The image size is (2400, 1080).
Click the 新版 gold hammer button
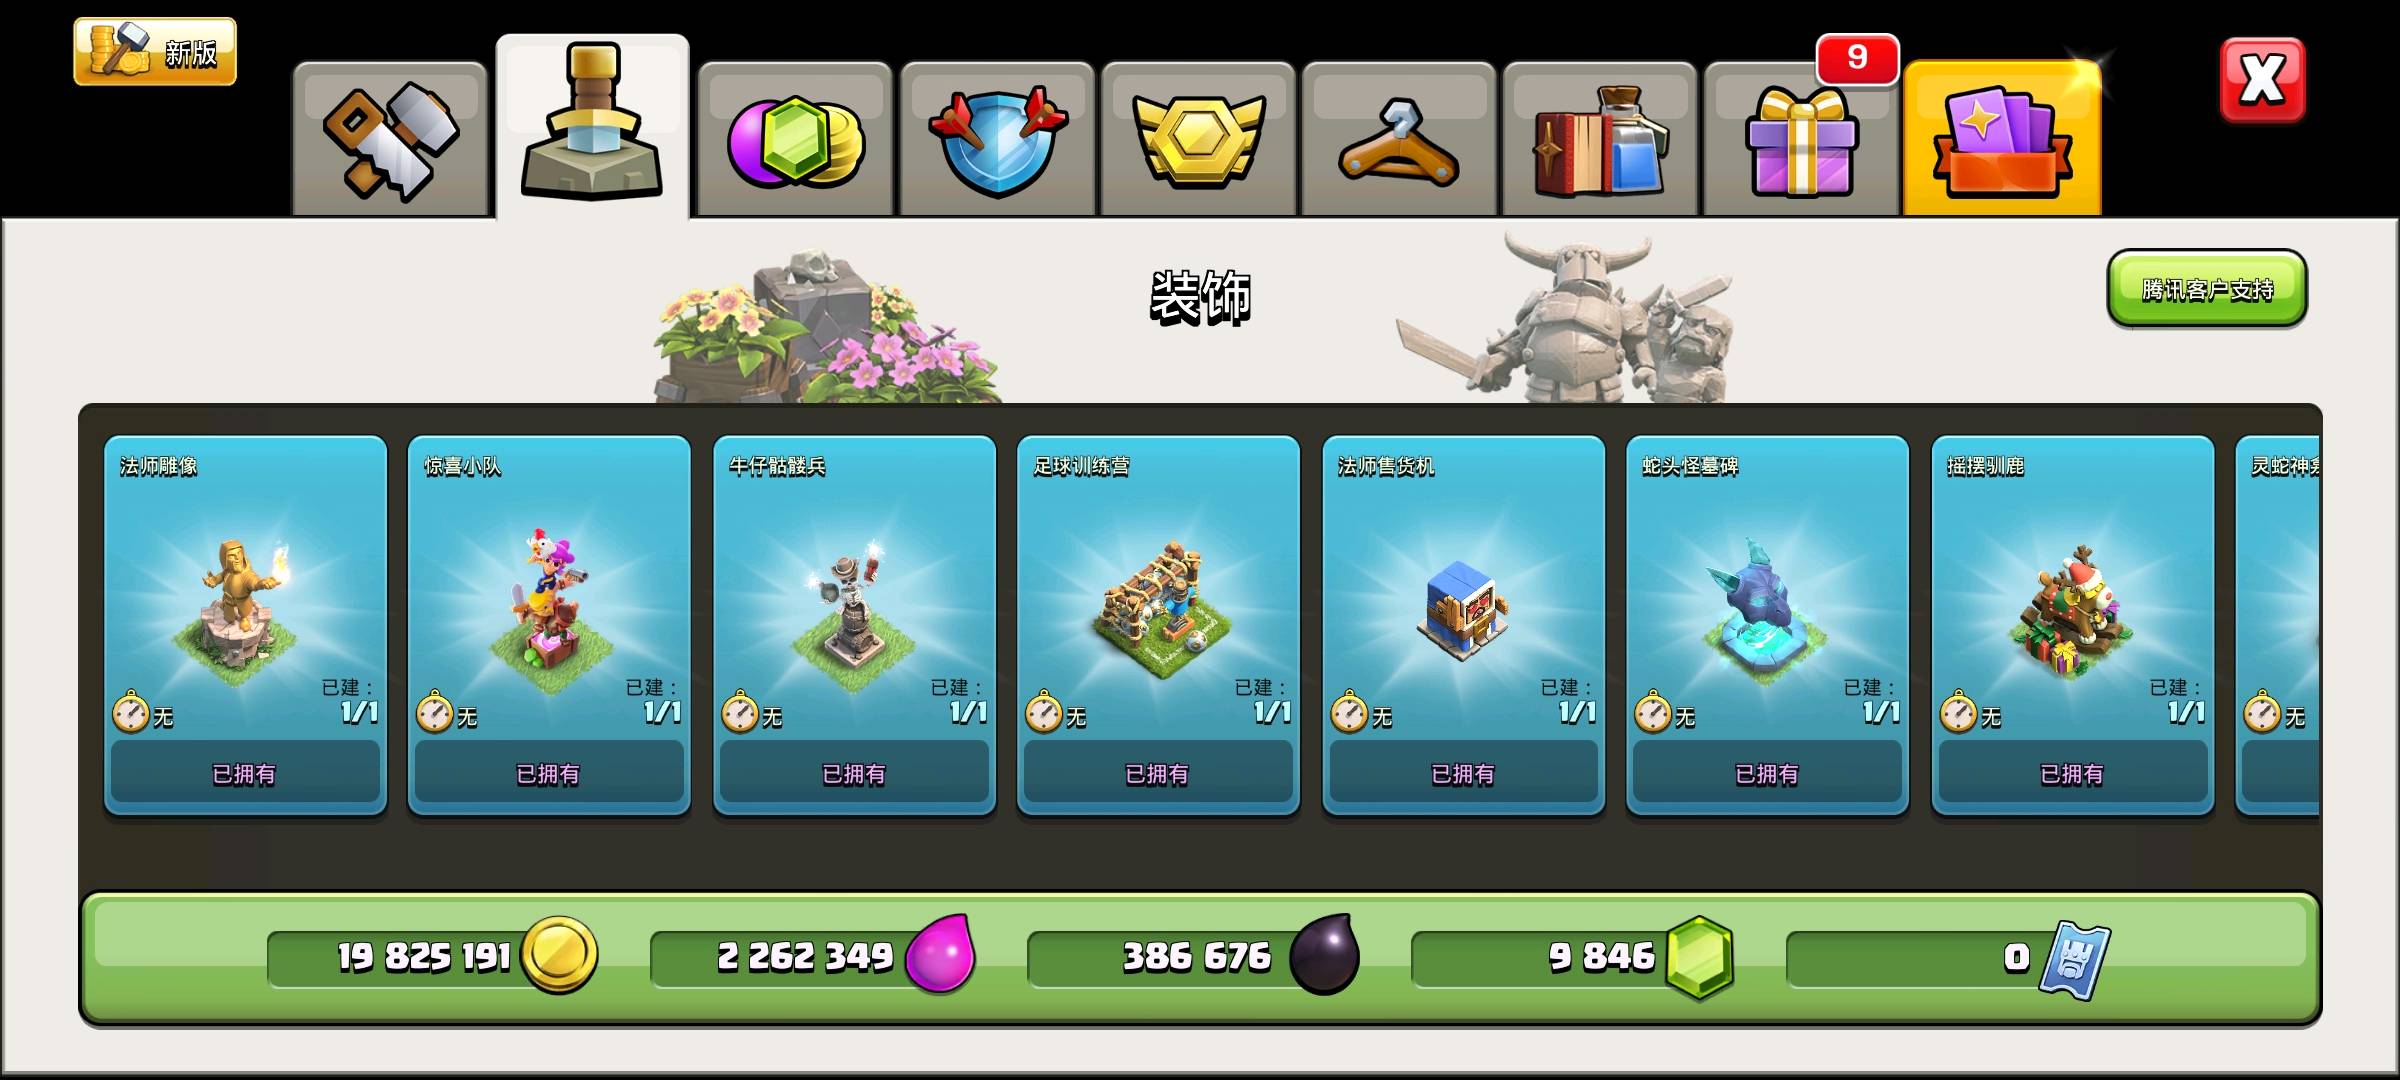click(155, 51)
